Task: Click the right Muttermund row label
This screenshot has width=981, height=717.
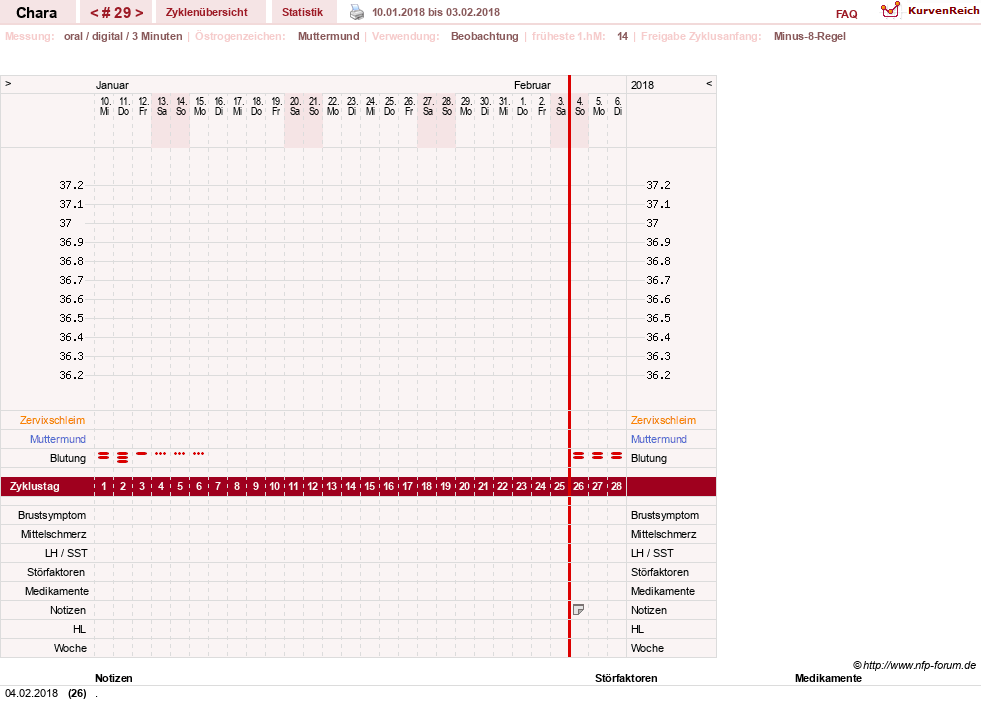Action: pyautogui.click(x=659, y=439)
